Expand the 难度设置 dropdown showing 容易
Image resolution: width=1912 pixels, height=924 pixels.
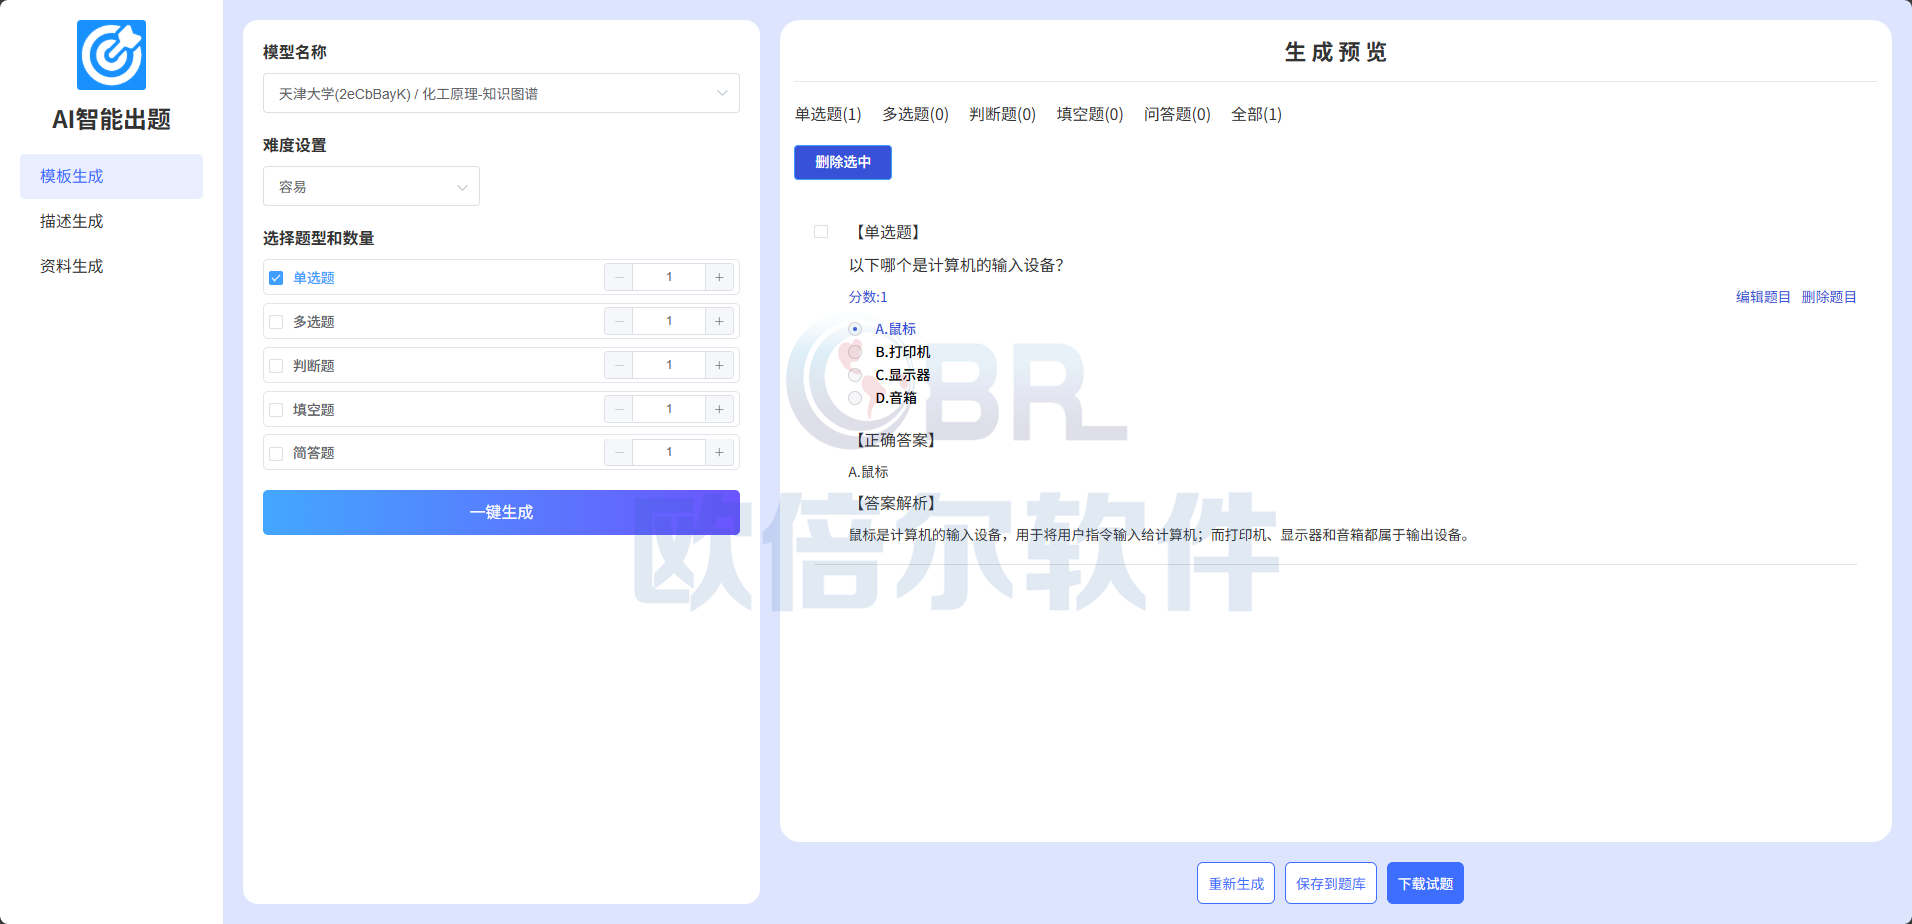coord(371,187)
